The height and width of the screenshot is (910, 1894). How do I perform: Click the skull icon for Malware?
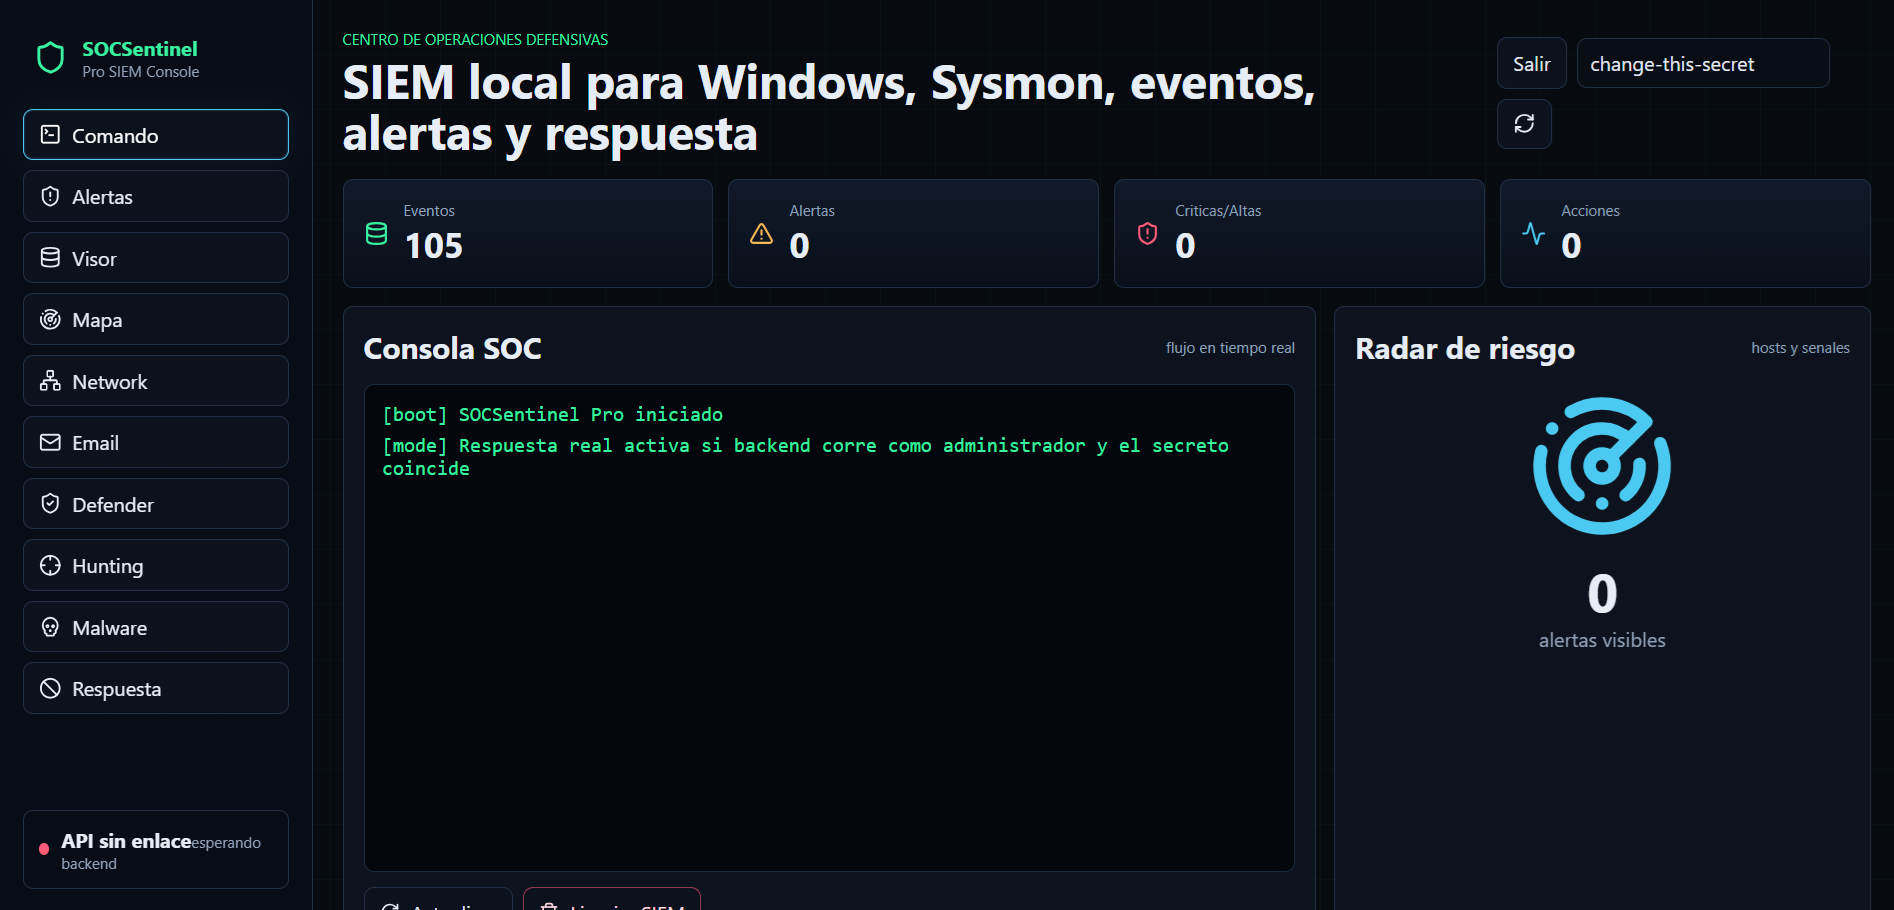click(x=50, y=627)
